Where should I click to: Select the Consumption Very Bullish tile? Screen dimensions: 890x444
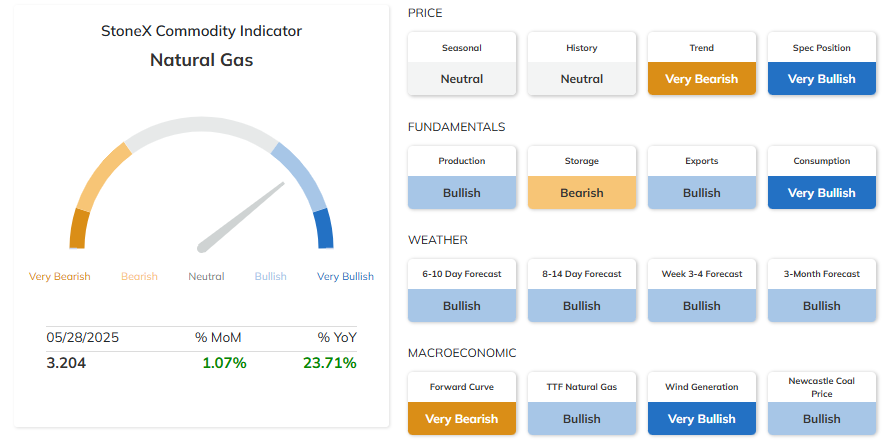[x=821, y=177]
